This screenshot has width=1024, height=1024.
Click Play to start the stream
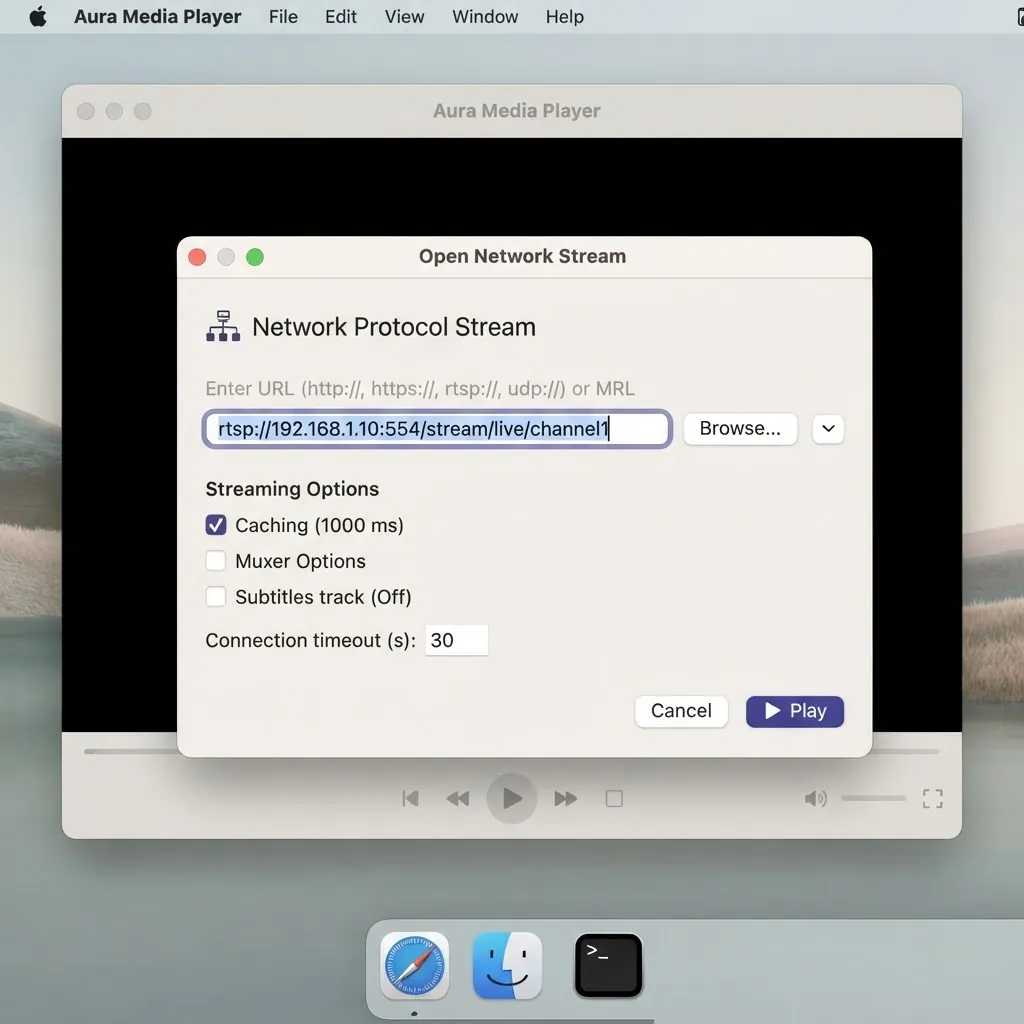tap(795, 711)
